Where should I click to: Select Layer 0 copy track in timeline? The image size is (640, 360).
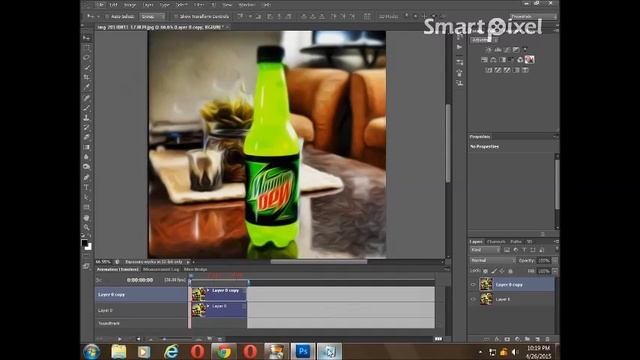point(141,294)
